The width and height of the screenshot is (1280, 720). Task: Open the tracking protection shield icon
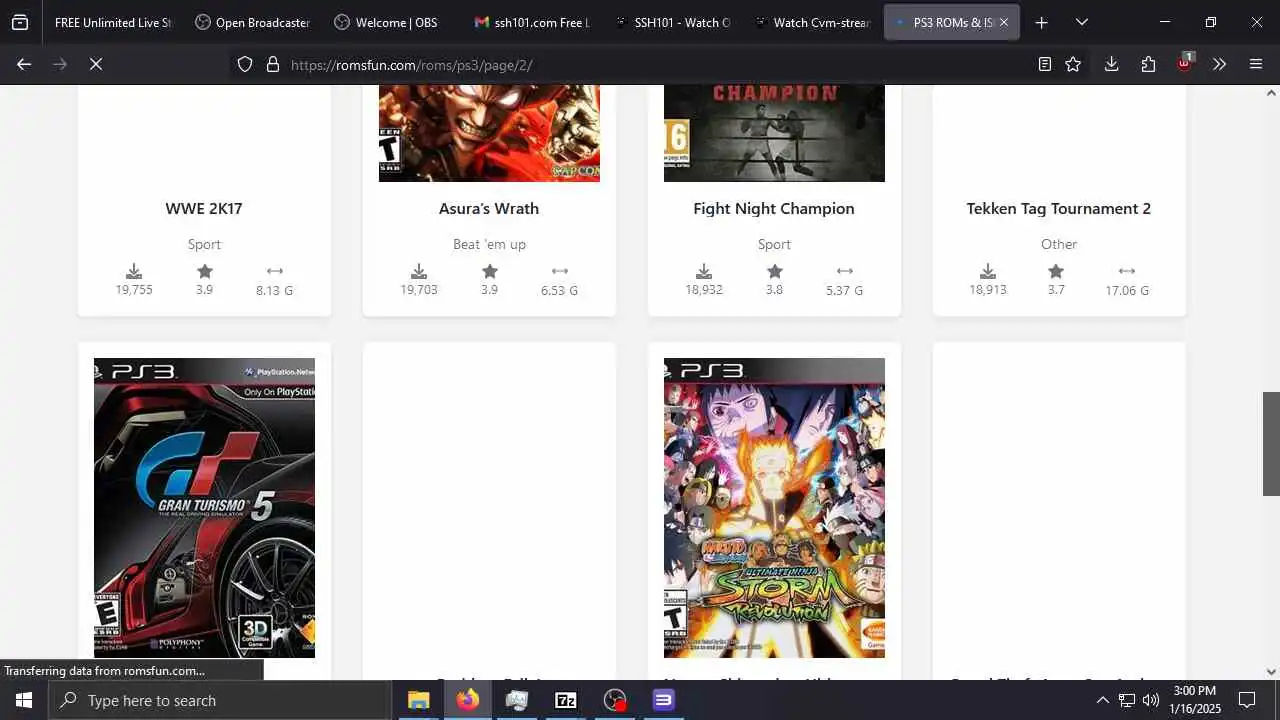(245, 64)
